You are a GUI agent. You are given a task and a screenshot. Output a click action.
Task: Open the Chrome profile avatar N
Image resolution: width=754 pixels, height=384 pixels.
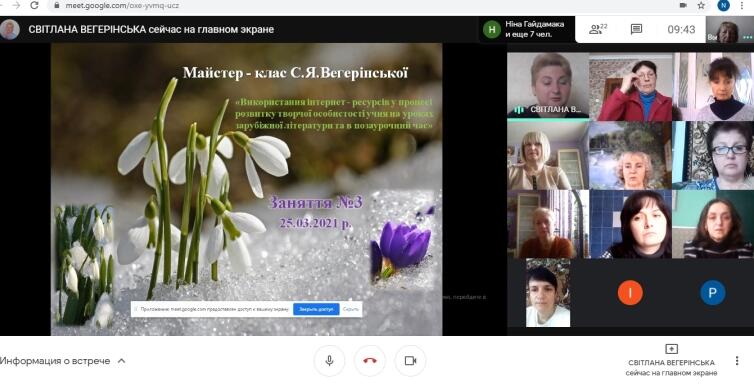(x=723, y=5)
